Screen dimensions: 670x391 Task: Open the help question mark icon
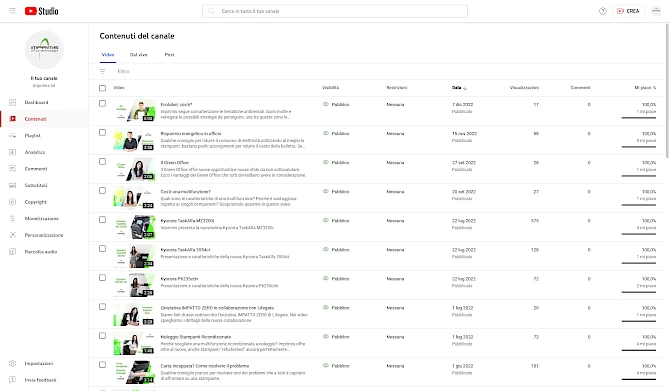coord(602,11)
